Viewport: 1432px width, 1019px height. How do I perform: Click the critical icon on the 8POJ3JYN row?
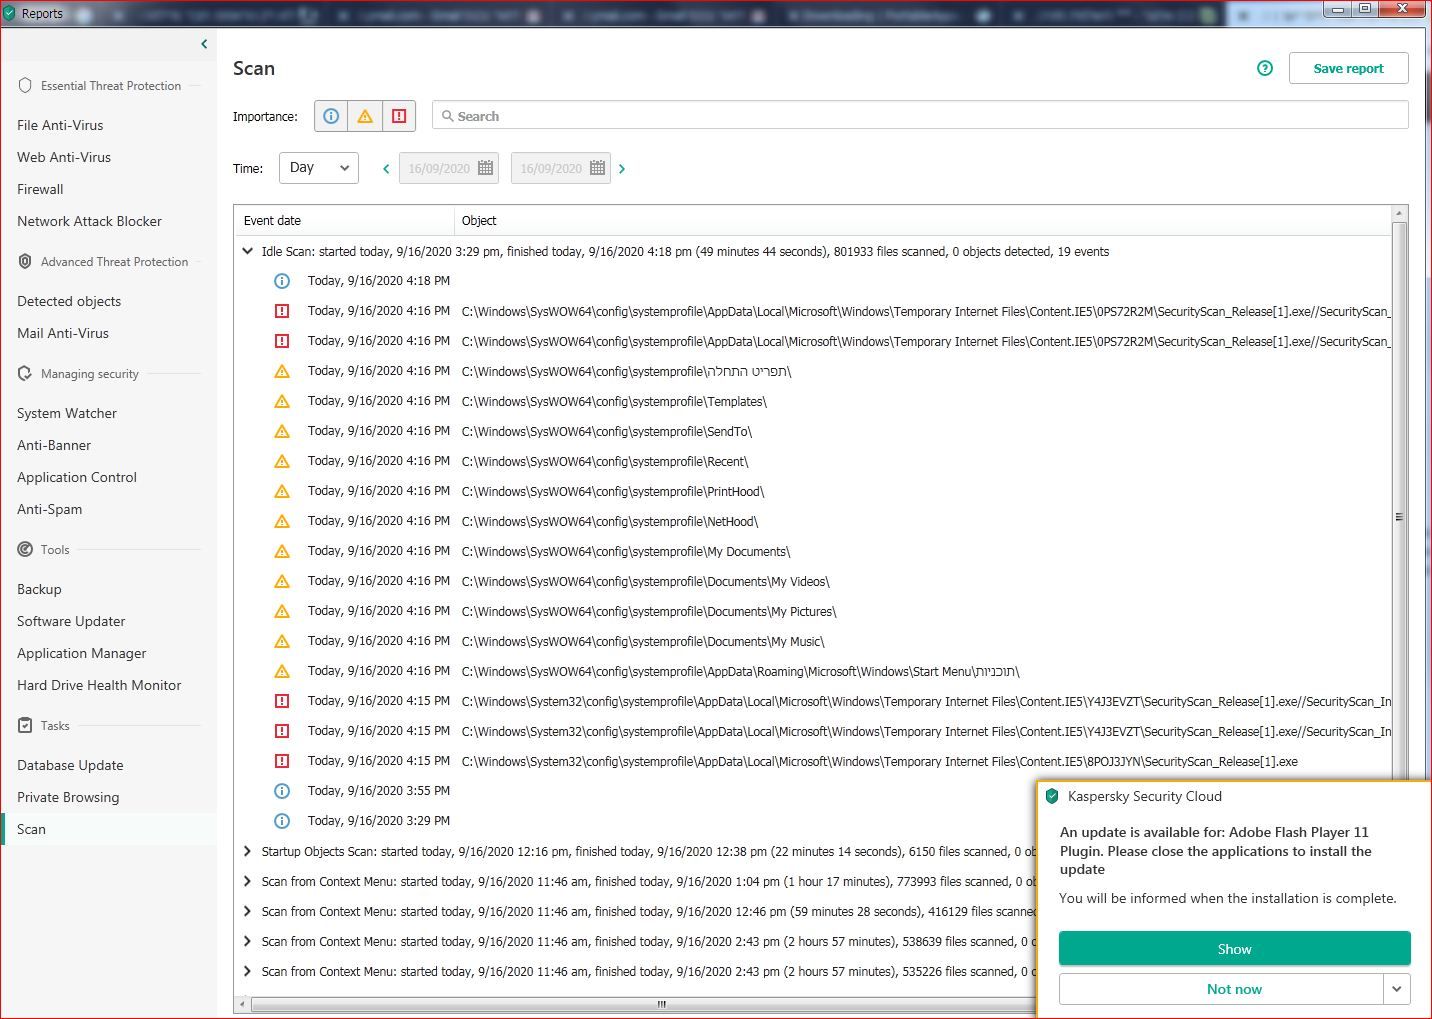pyautogui.click(x=282, y=761)
